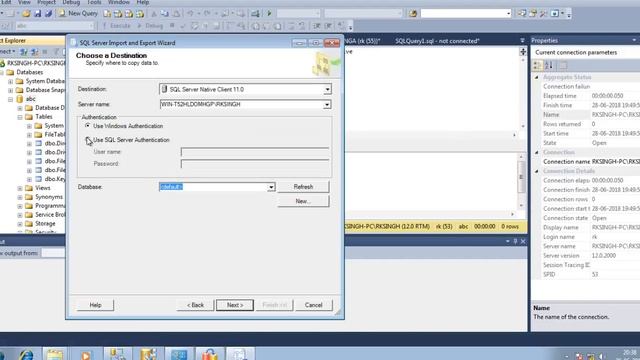The width and height of the screenshot is (640, 360).
Task: Click the Connect dropdown in Object Explorer
Action: 7,52
